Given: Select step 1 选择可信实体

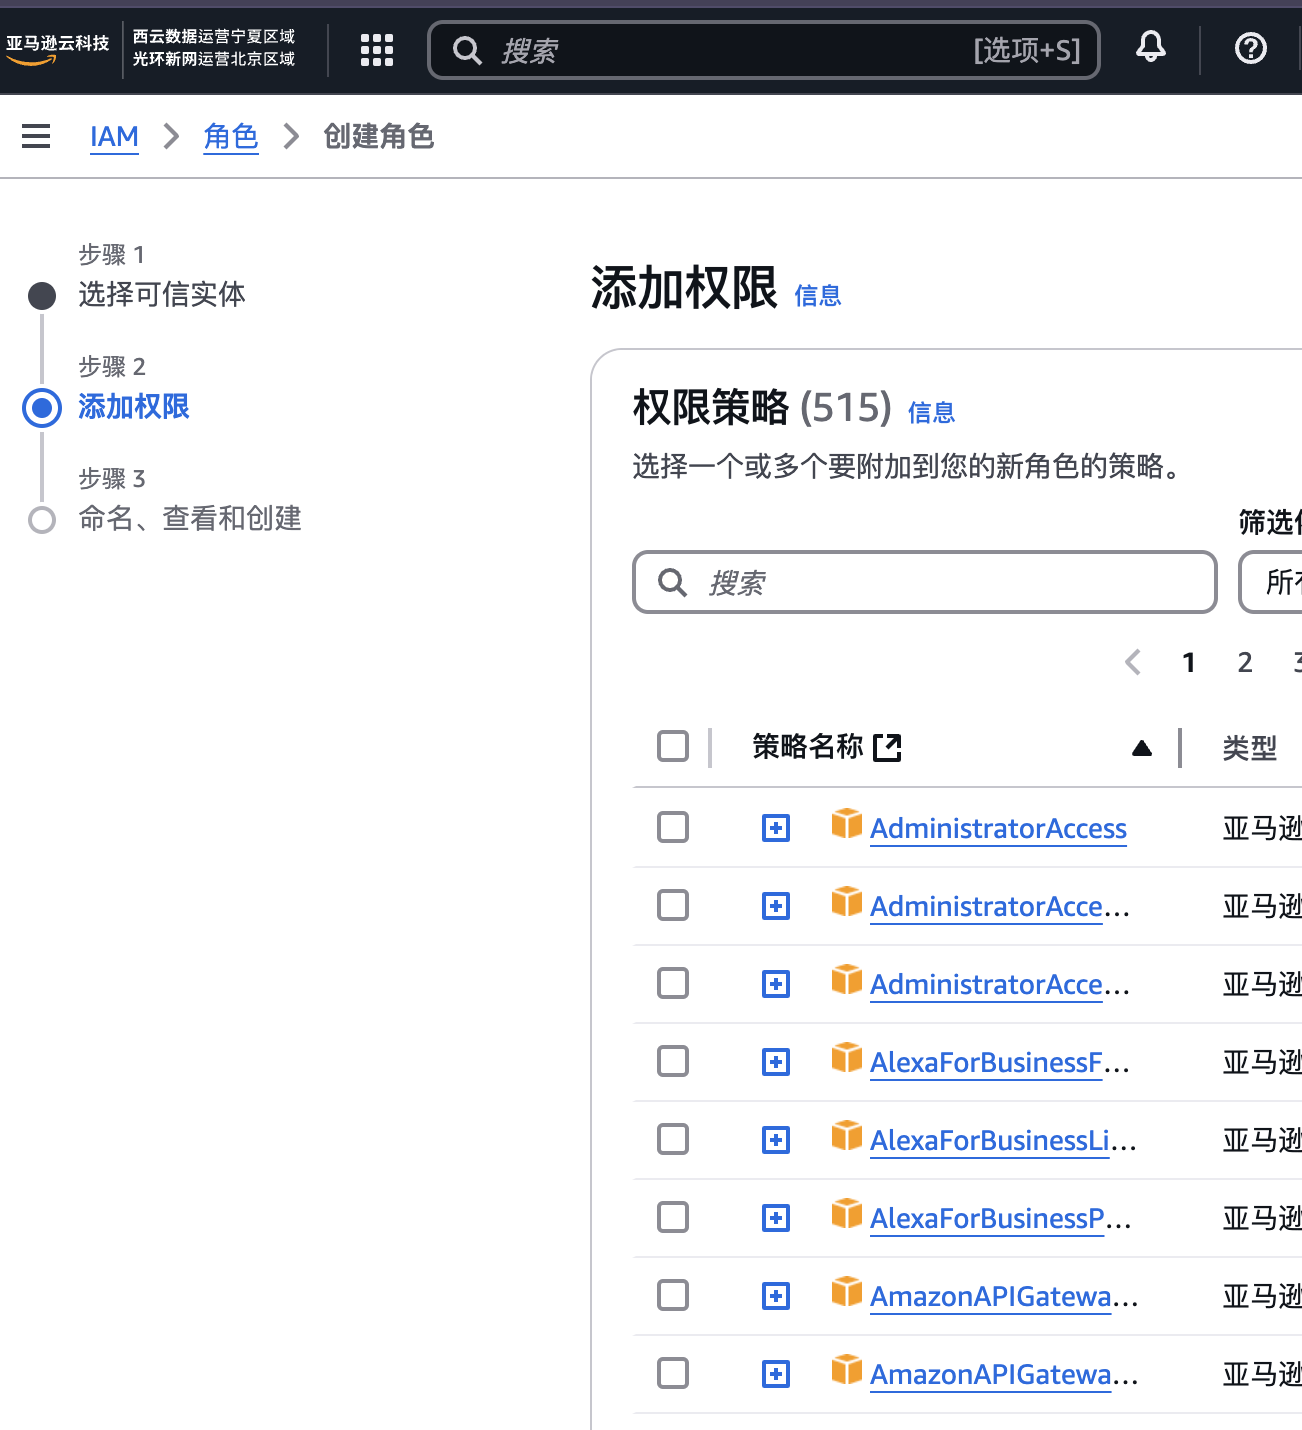Looking at the screenshot, I should 162,294.
